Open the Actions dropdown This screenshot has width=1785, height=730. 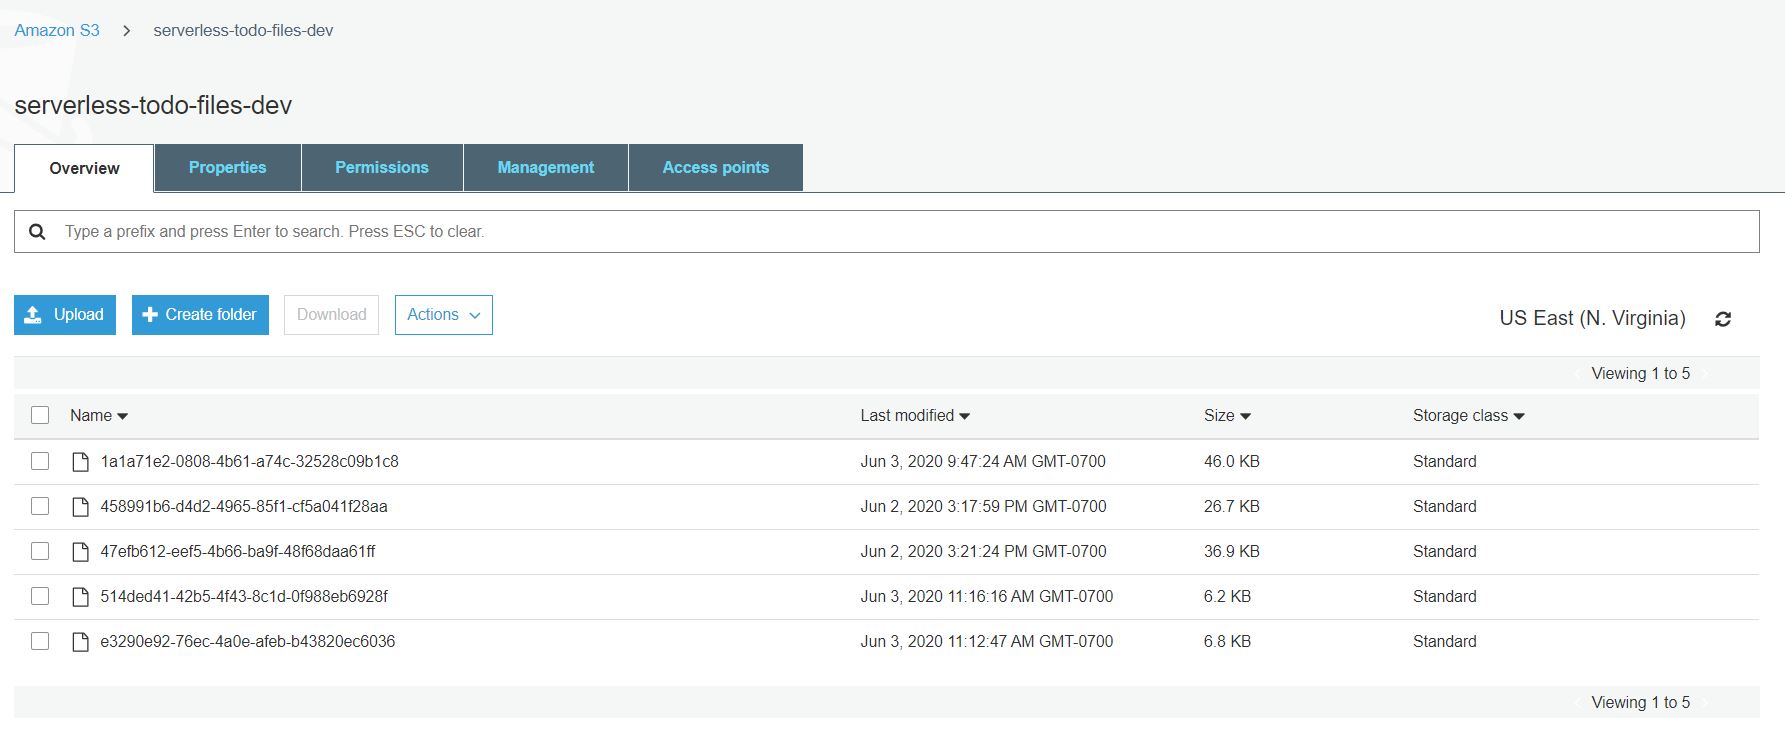pyautogui.click(x=443, y=314)
